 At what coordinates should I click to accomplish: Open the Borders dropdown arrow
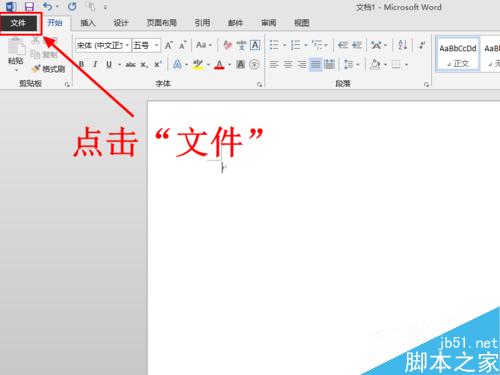pos(406,65)
